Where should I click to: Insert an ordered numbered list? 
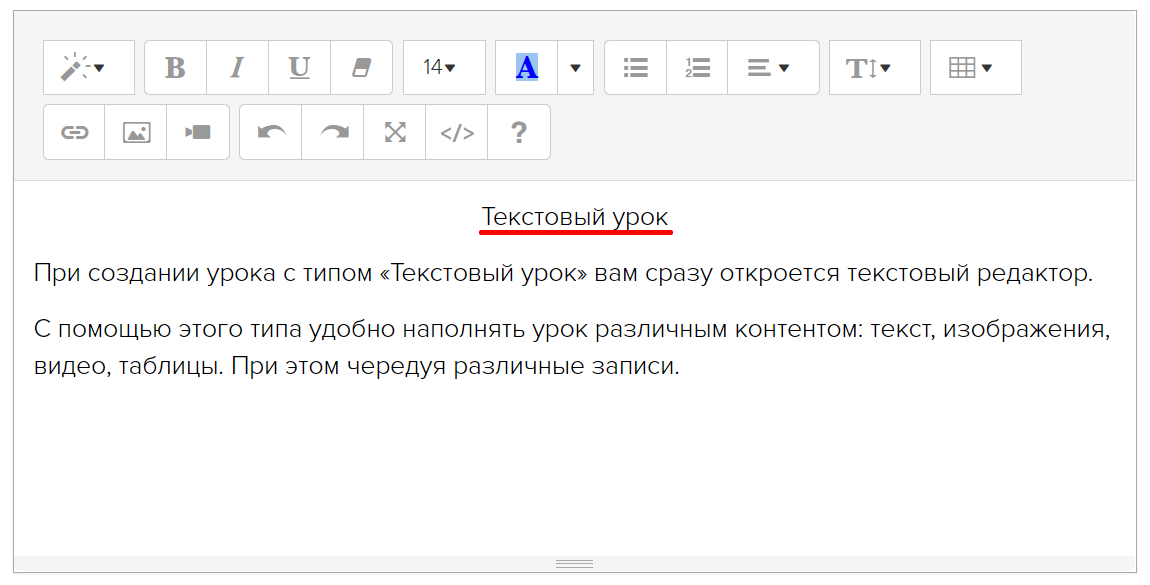click(697, 68)
